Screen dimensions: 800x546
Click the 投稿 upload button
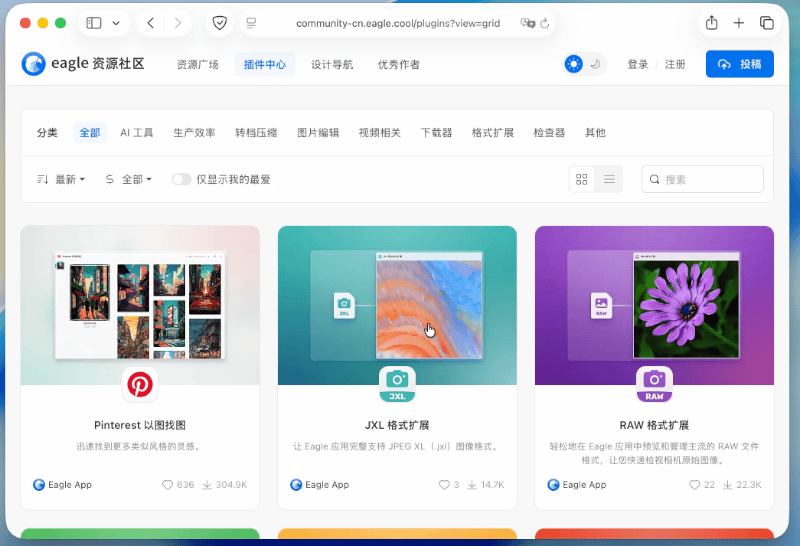(740, 64)
